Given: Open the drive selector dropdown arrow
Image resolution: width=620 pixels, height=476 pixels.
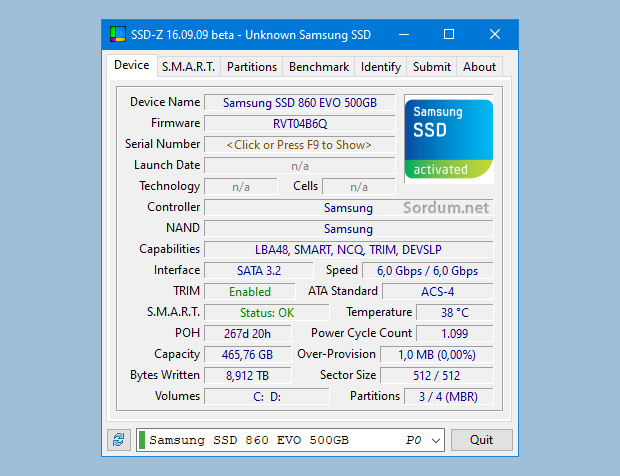Looking at the screenshot, I should (x=436, y=440).
